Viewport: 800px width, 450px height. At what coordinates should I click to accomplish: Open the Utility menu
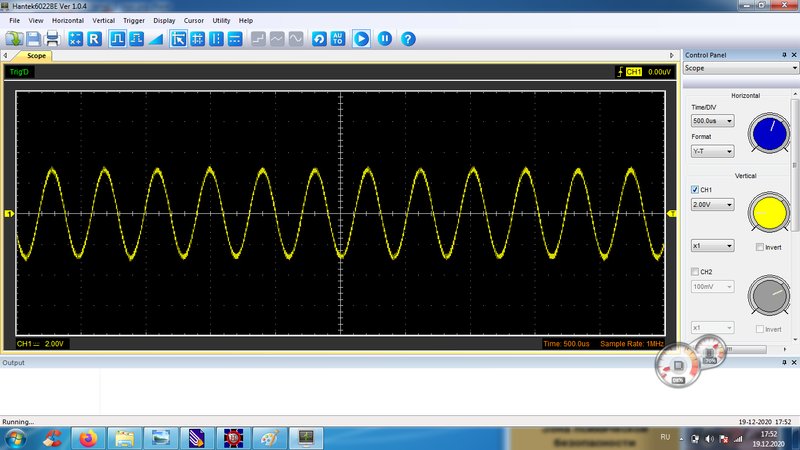[221, 20]
